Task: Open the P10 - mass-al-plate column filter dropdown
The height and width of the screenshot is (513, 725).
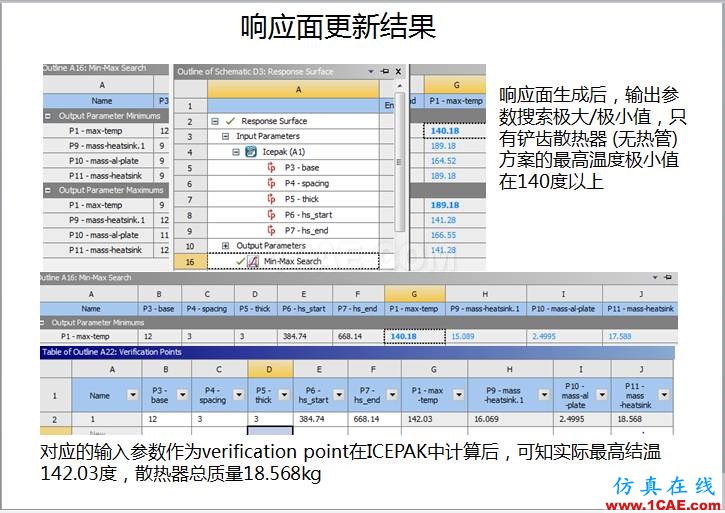Action: (x=602, y=395)
